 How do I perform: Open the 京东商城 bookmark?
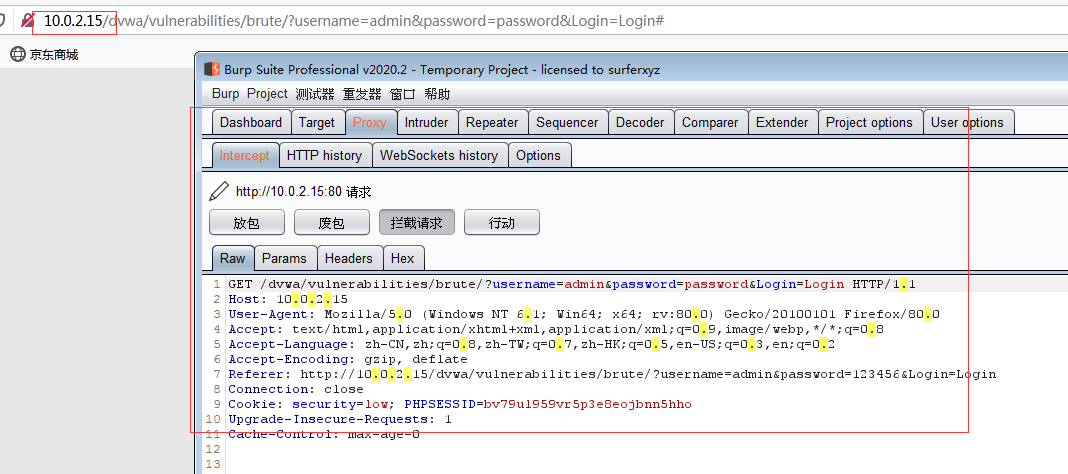pos(44,54)
